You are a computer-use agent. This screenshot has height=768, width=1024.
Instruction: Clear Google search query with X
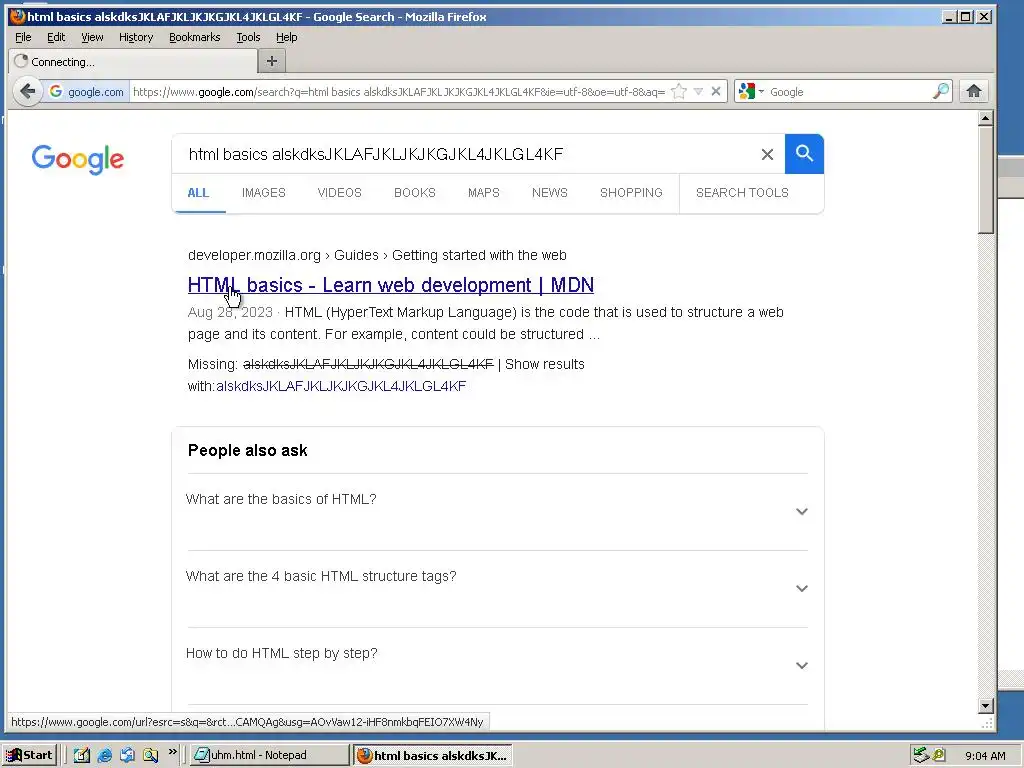pos(767,154)
